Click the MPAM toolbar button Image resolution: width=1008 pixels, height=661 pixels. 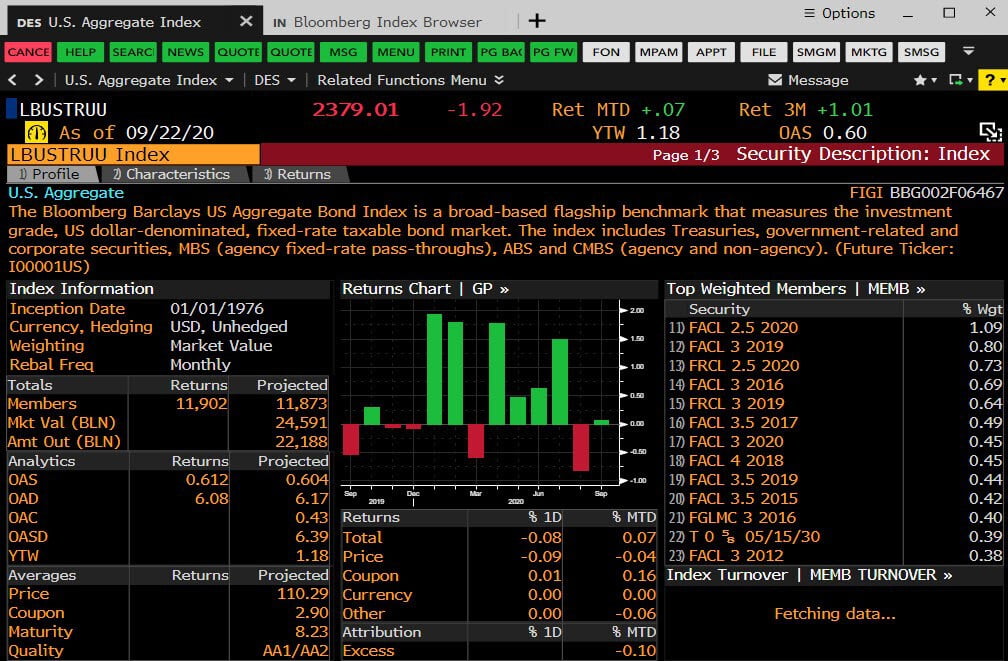coord(658,52)
